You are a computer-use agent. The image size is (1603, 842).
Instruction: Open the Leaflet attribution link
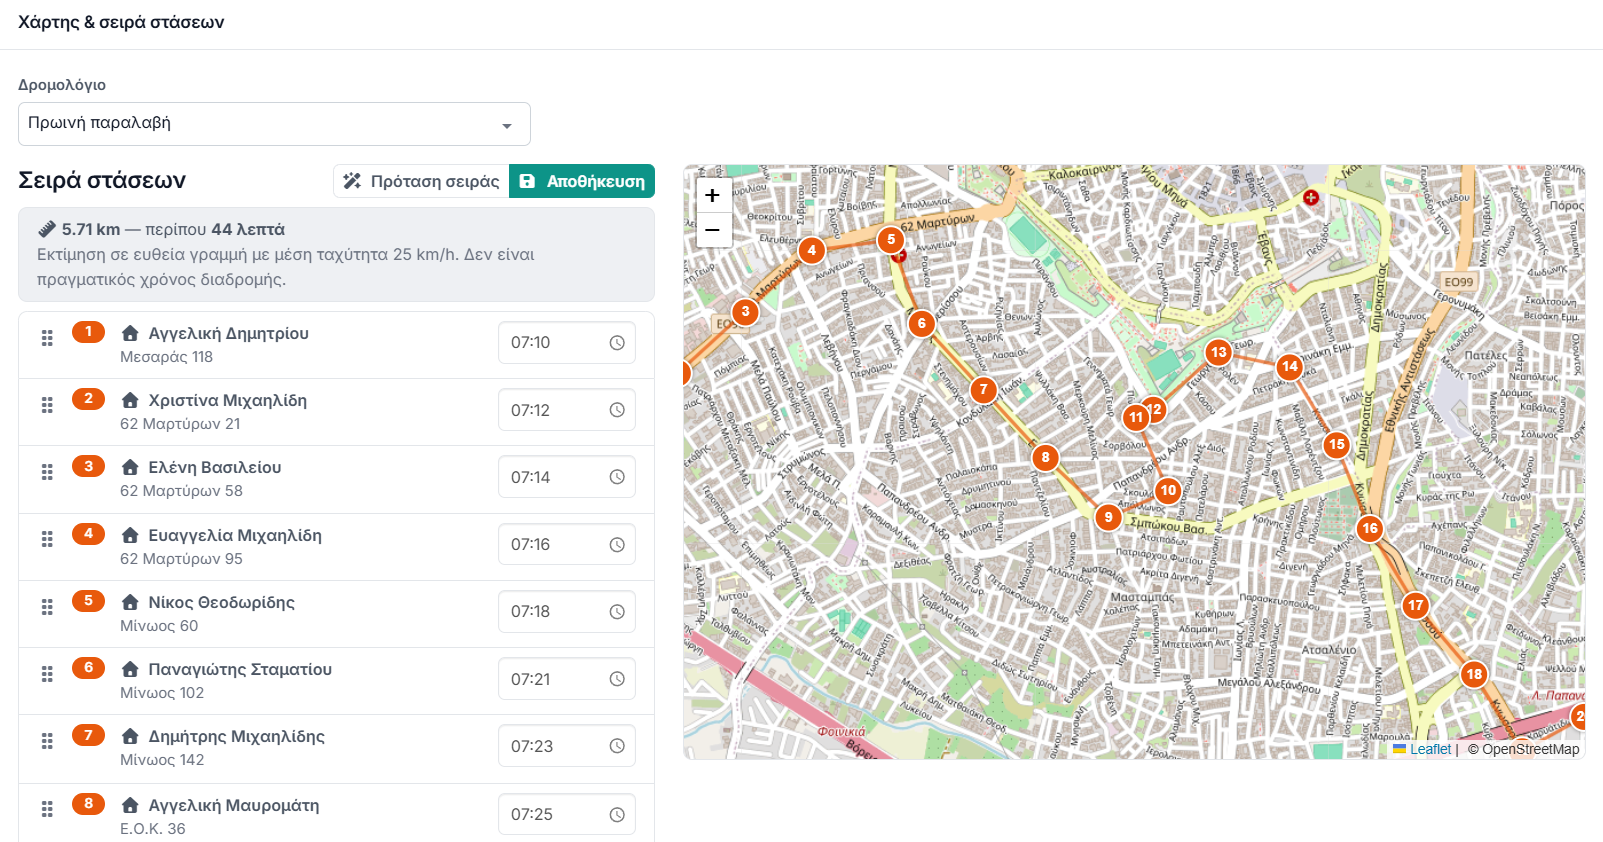pyautogui.click(x=1422, y=749)
